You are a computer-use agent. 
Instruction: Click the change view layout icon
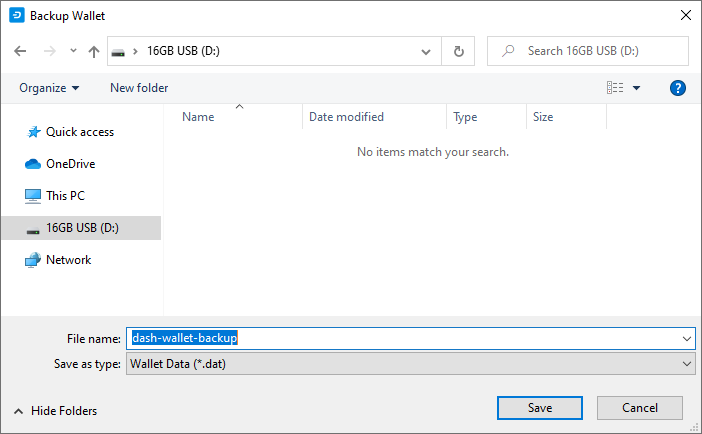point(615,88)
